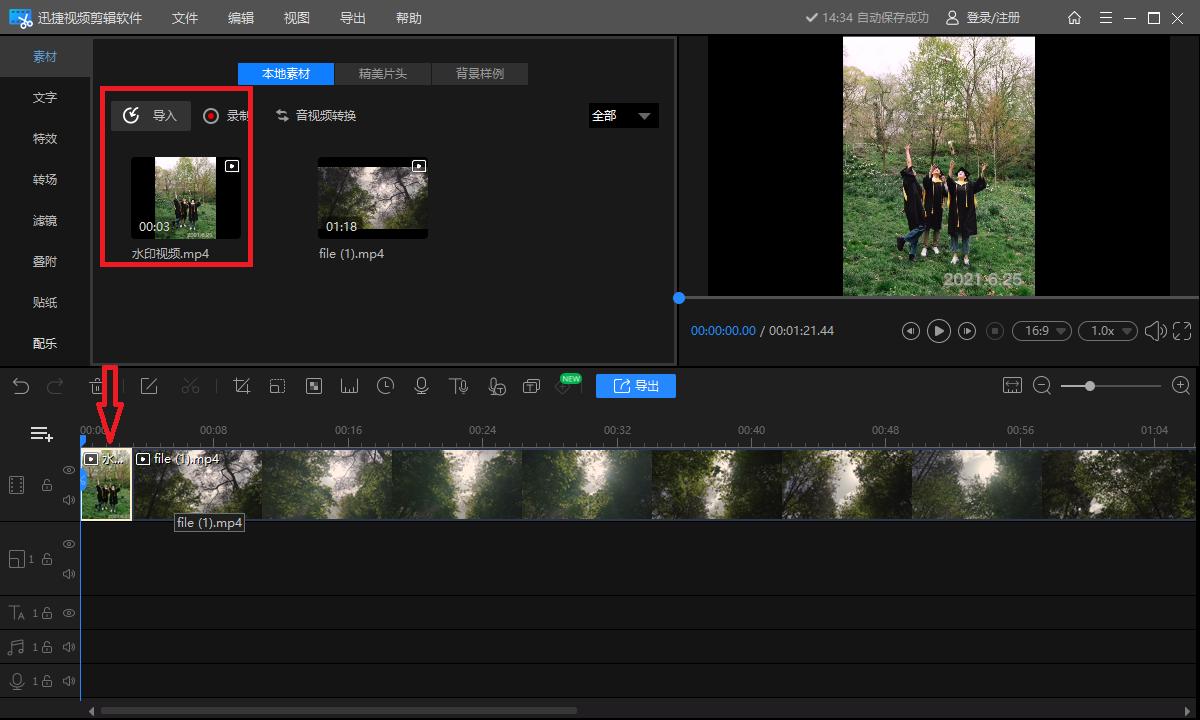
Task: Expand the 全部 filter dropdown
Action: pos(623,116)
